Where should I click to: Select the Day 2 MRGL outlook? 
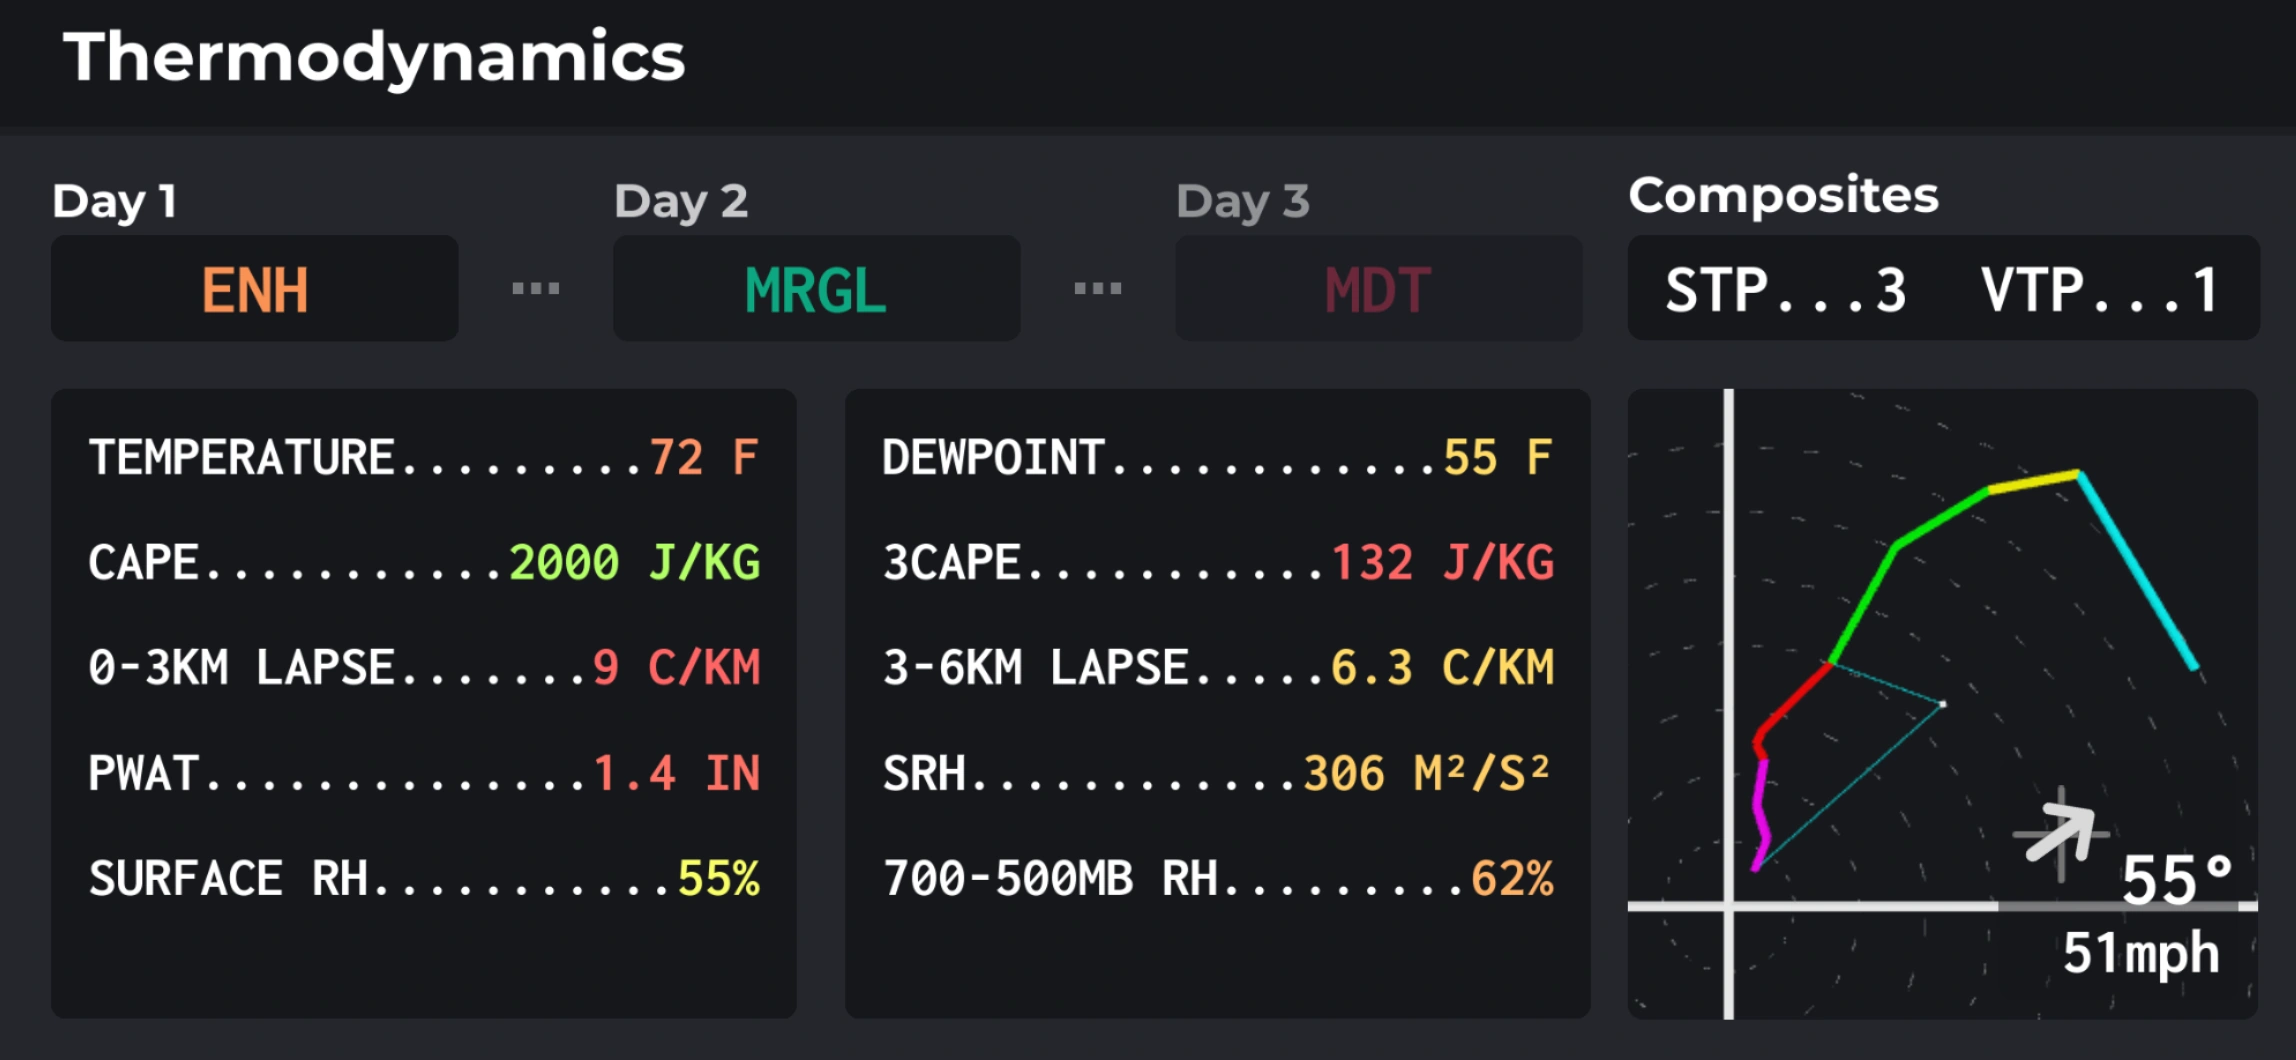816,289
